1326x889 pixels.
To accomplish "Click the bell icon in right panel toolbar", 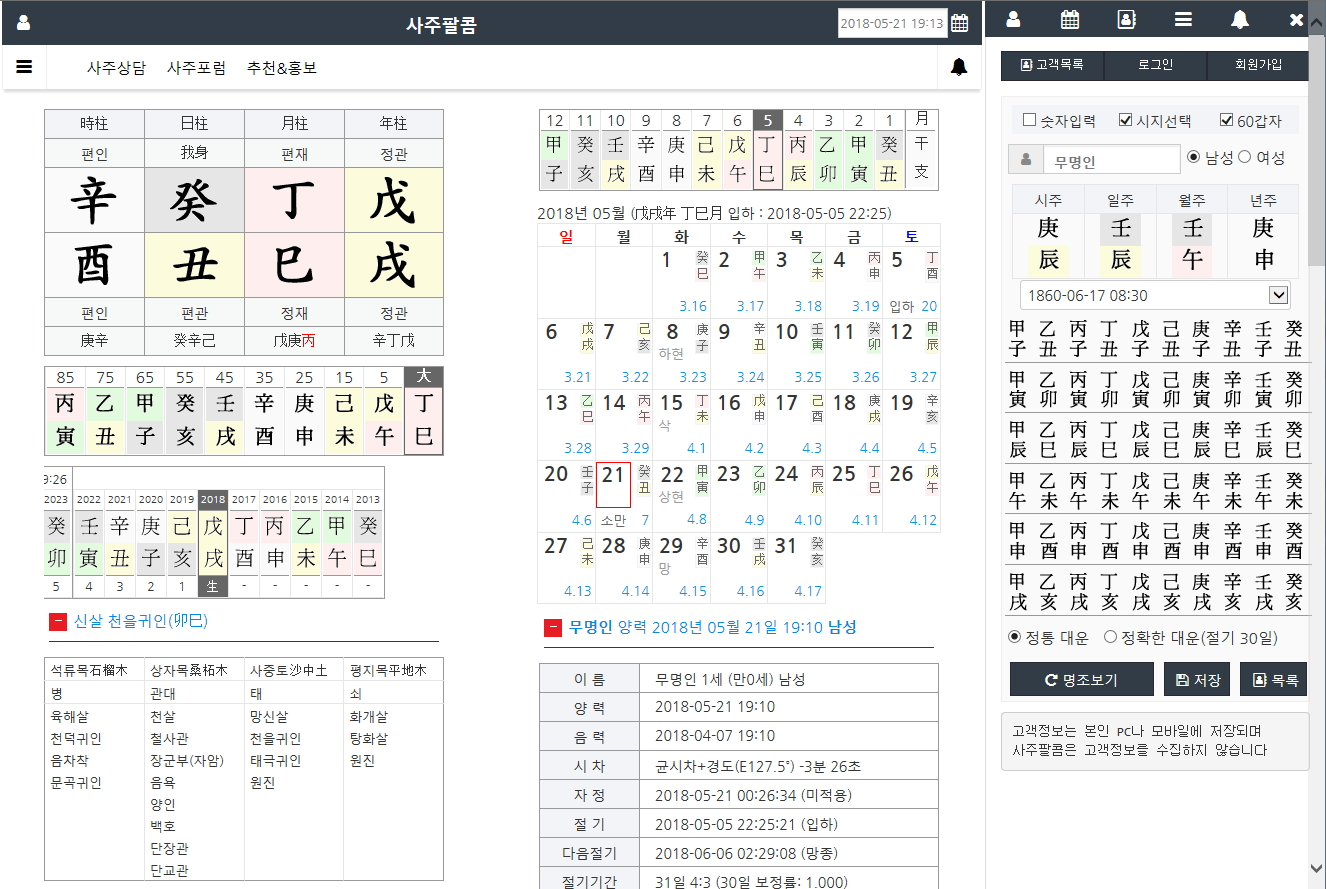I will coord(1240,19).
